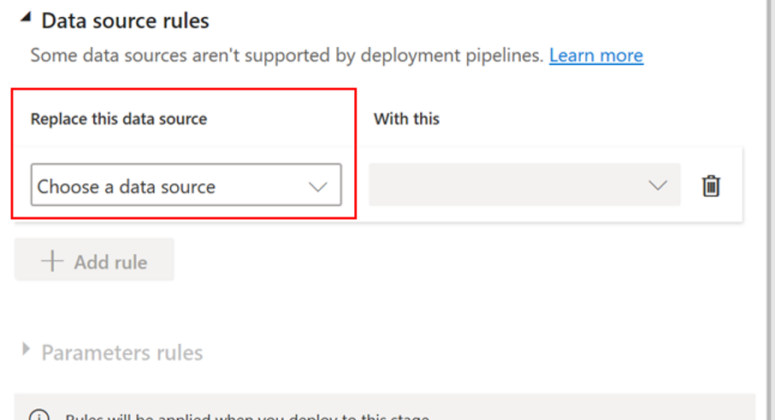Select the Parameters rules section heading
This screenshot has height=420, width=775.
tap(121, 352)
